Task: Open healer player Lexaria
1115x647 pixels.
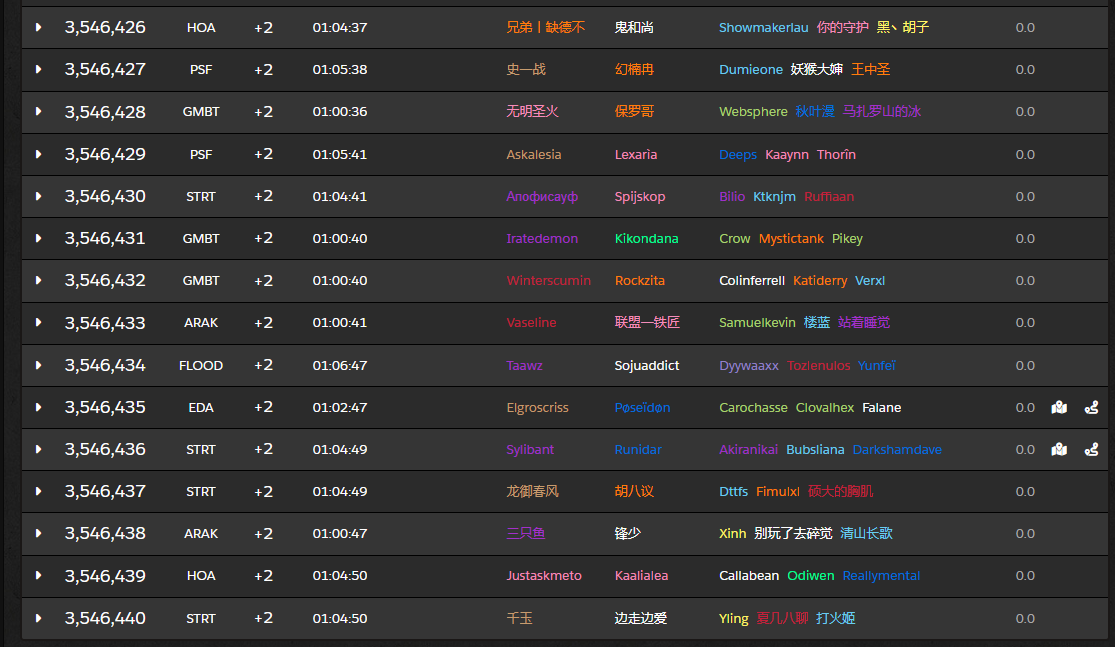Action: (x=636, y=154)
